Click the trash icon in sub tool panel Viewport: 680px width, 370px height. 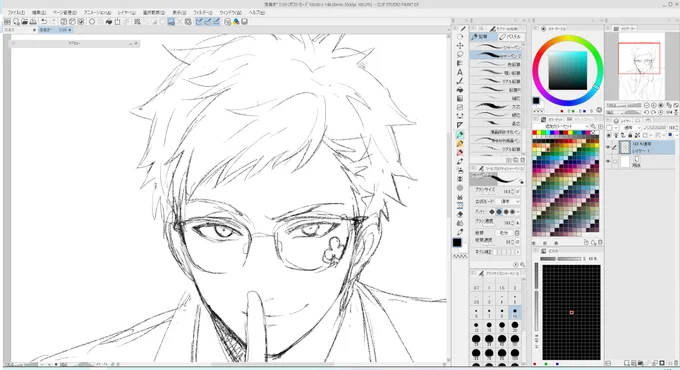coord(523,160)
